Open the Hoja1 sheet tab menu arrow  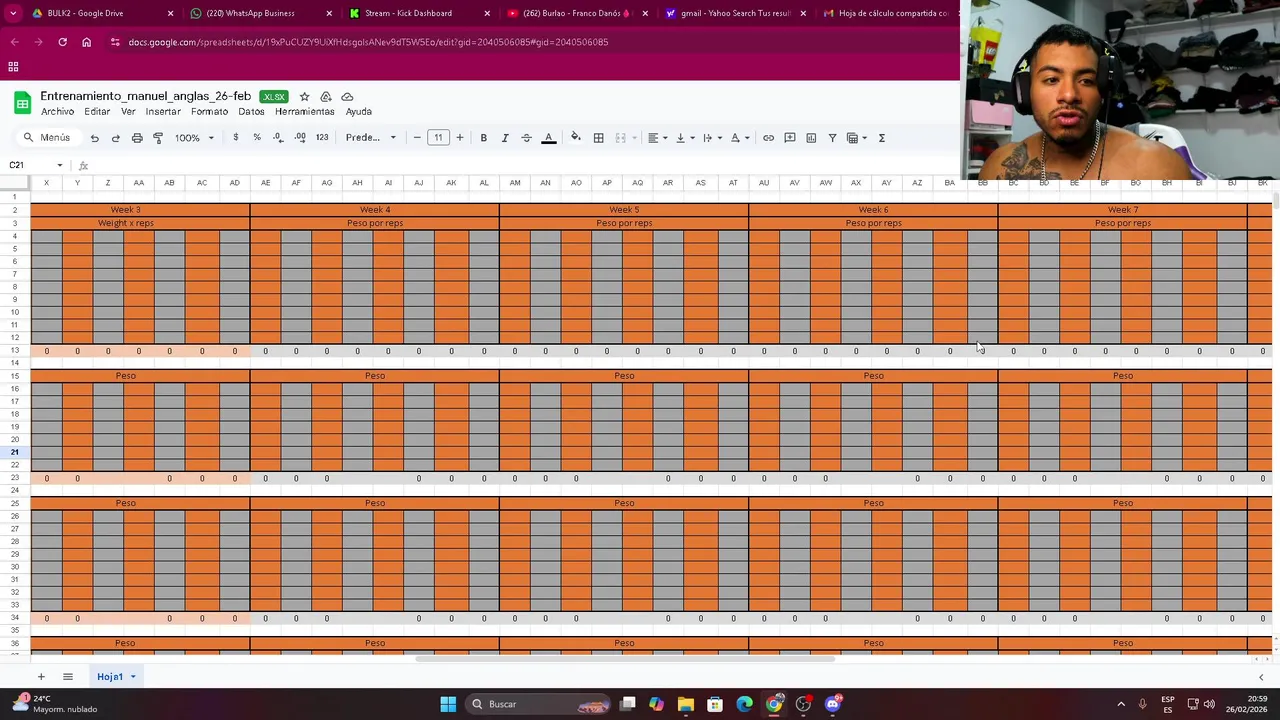click(132, 677)
